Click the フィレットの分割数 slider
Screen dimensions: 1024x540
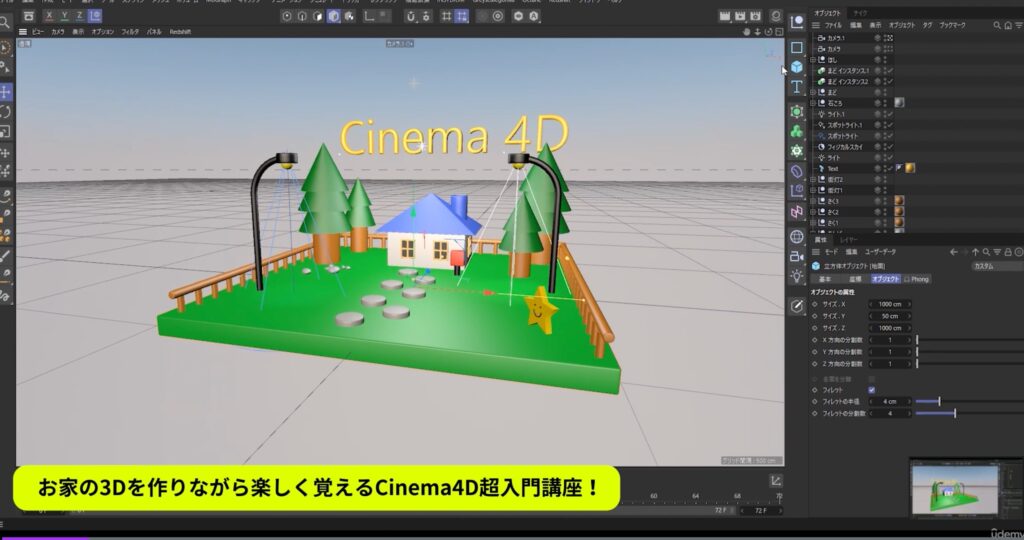(969, 413)
